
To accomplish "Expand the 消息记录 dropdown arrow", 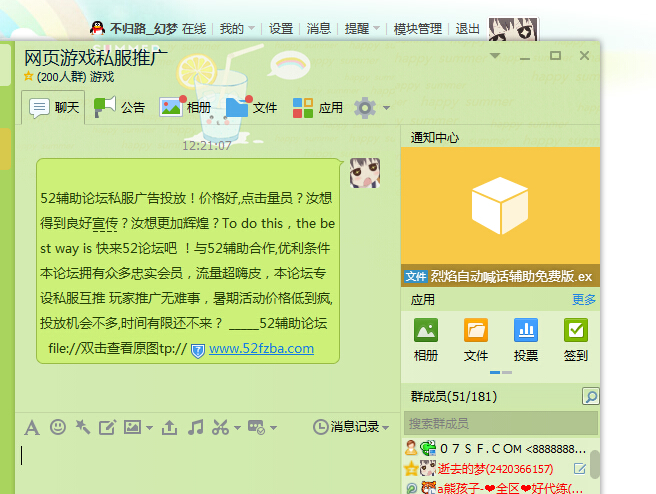I will [x=385, y=427].
